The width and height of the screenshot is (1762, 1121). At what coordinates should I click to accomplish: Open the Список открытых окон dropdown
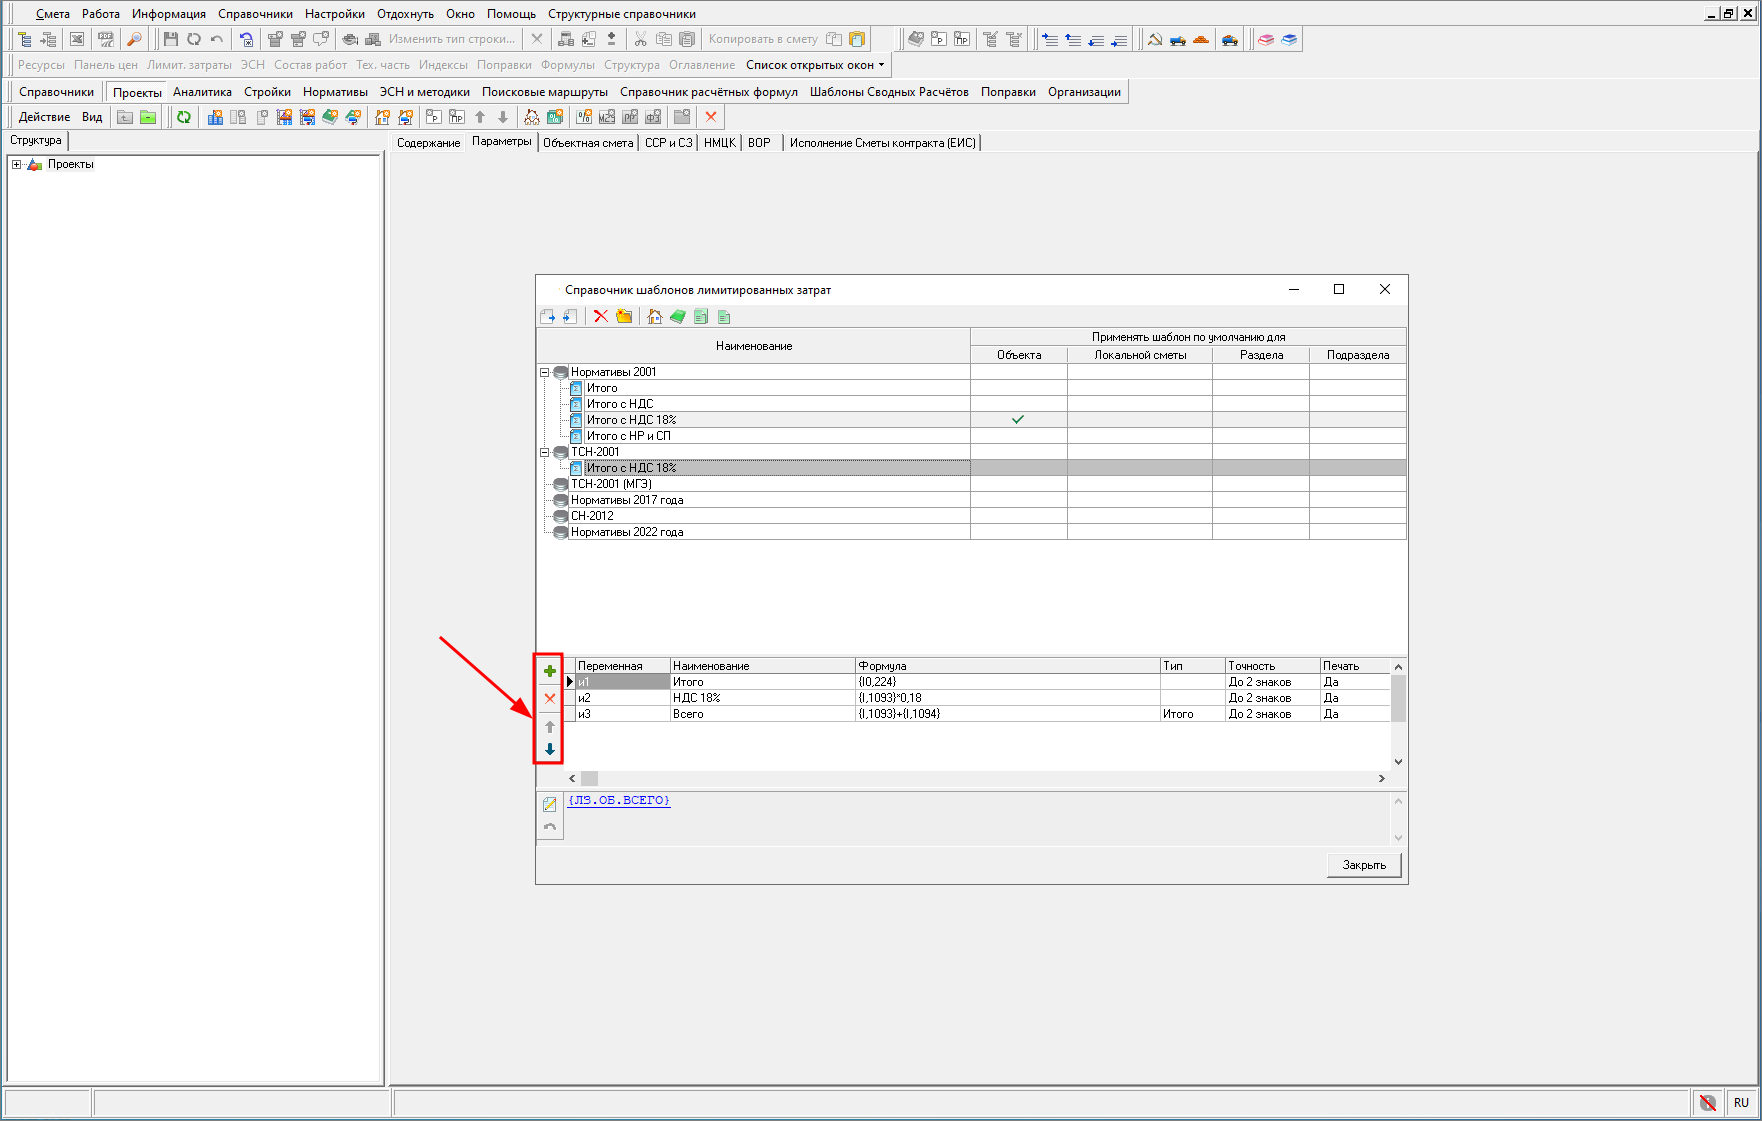point(814,65)
